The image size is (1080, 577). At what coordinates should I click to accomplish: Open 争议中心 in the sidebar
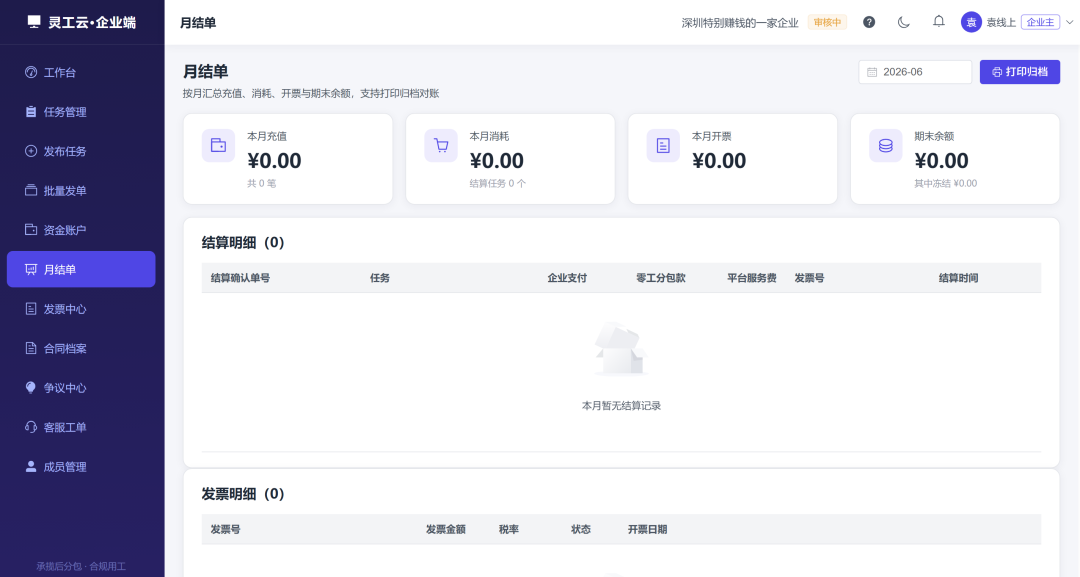tap(81, 388)
